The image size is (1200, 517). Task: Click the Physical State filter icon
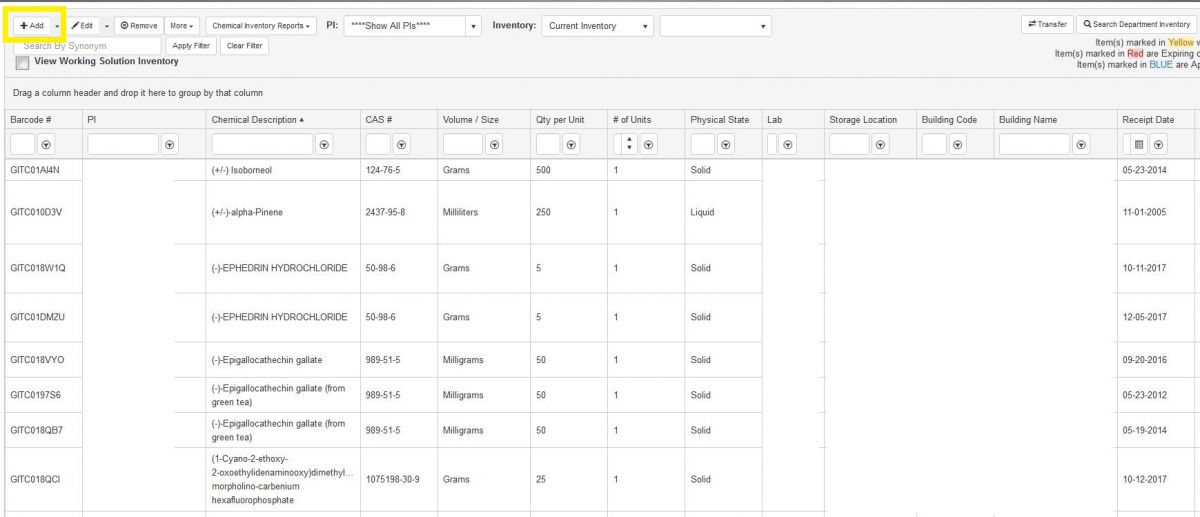point(725,145)
